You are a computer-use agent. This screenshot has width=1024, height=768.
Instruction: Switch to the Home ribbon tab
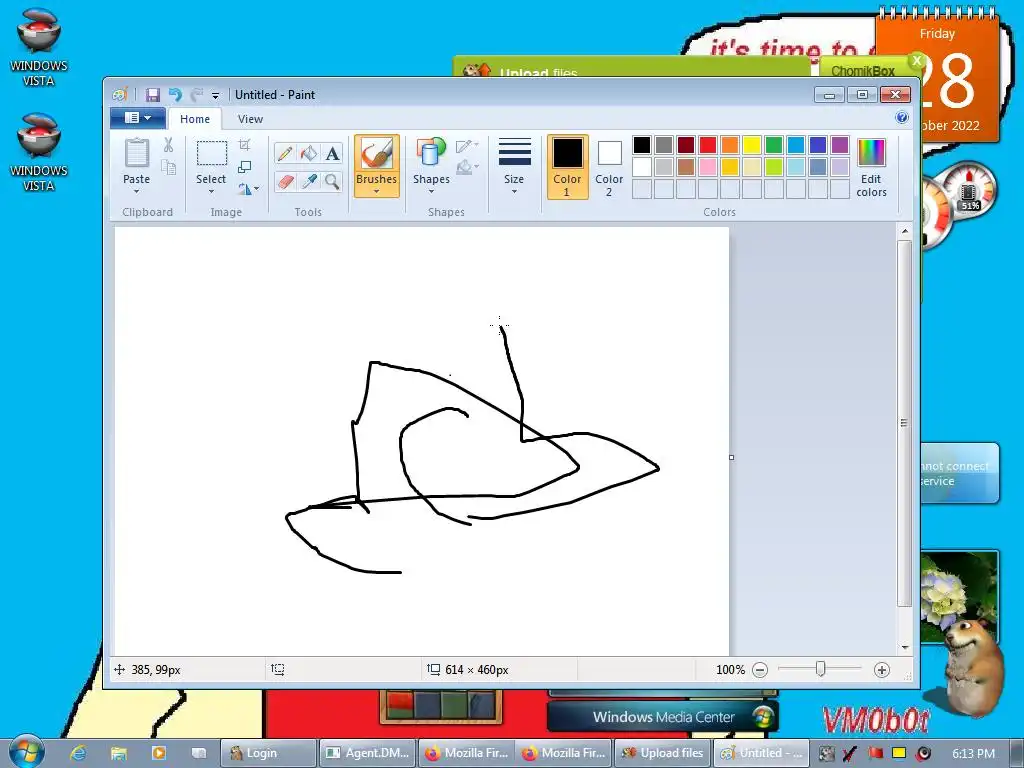point(195,119)
